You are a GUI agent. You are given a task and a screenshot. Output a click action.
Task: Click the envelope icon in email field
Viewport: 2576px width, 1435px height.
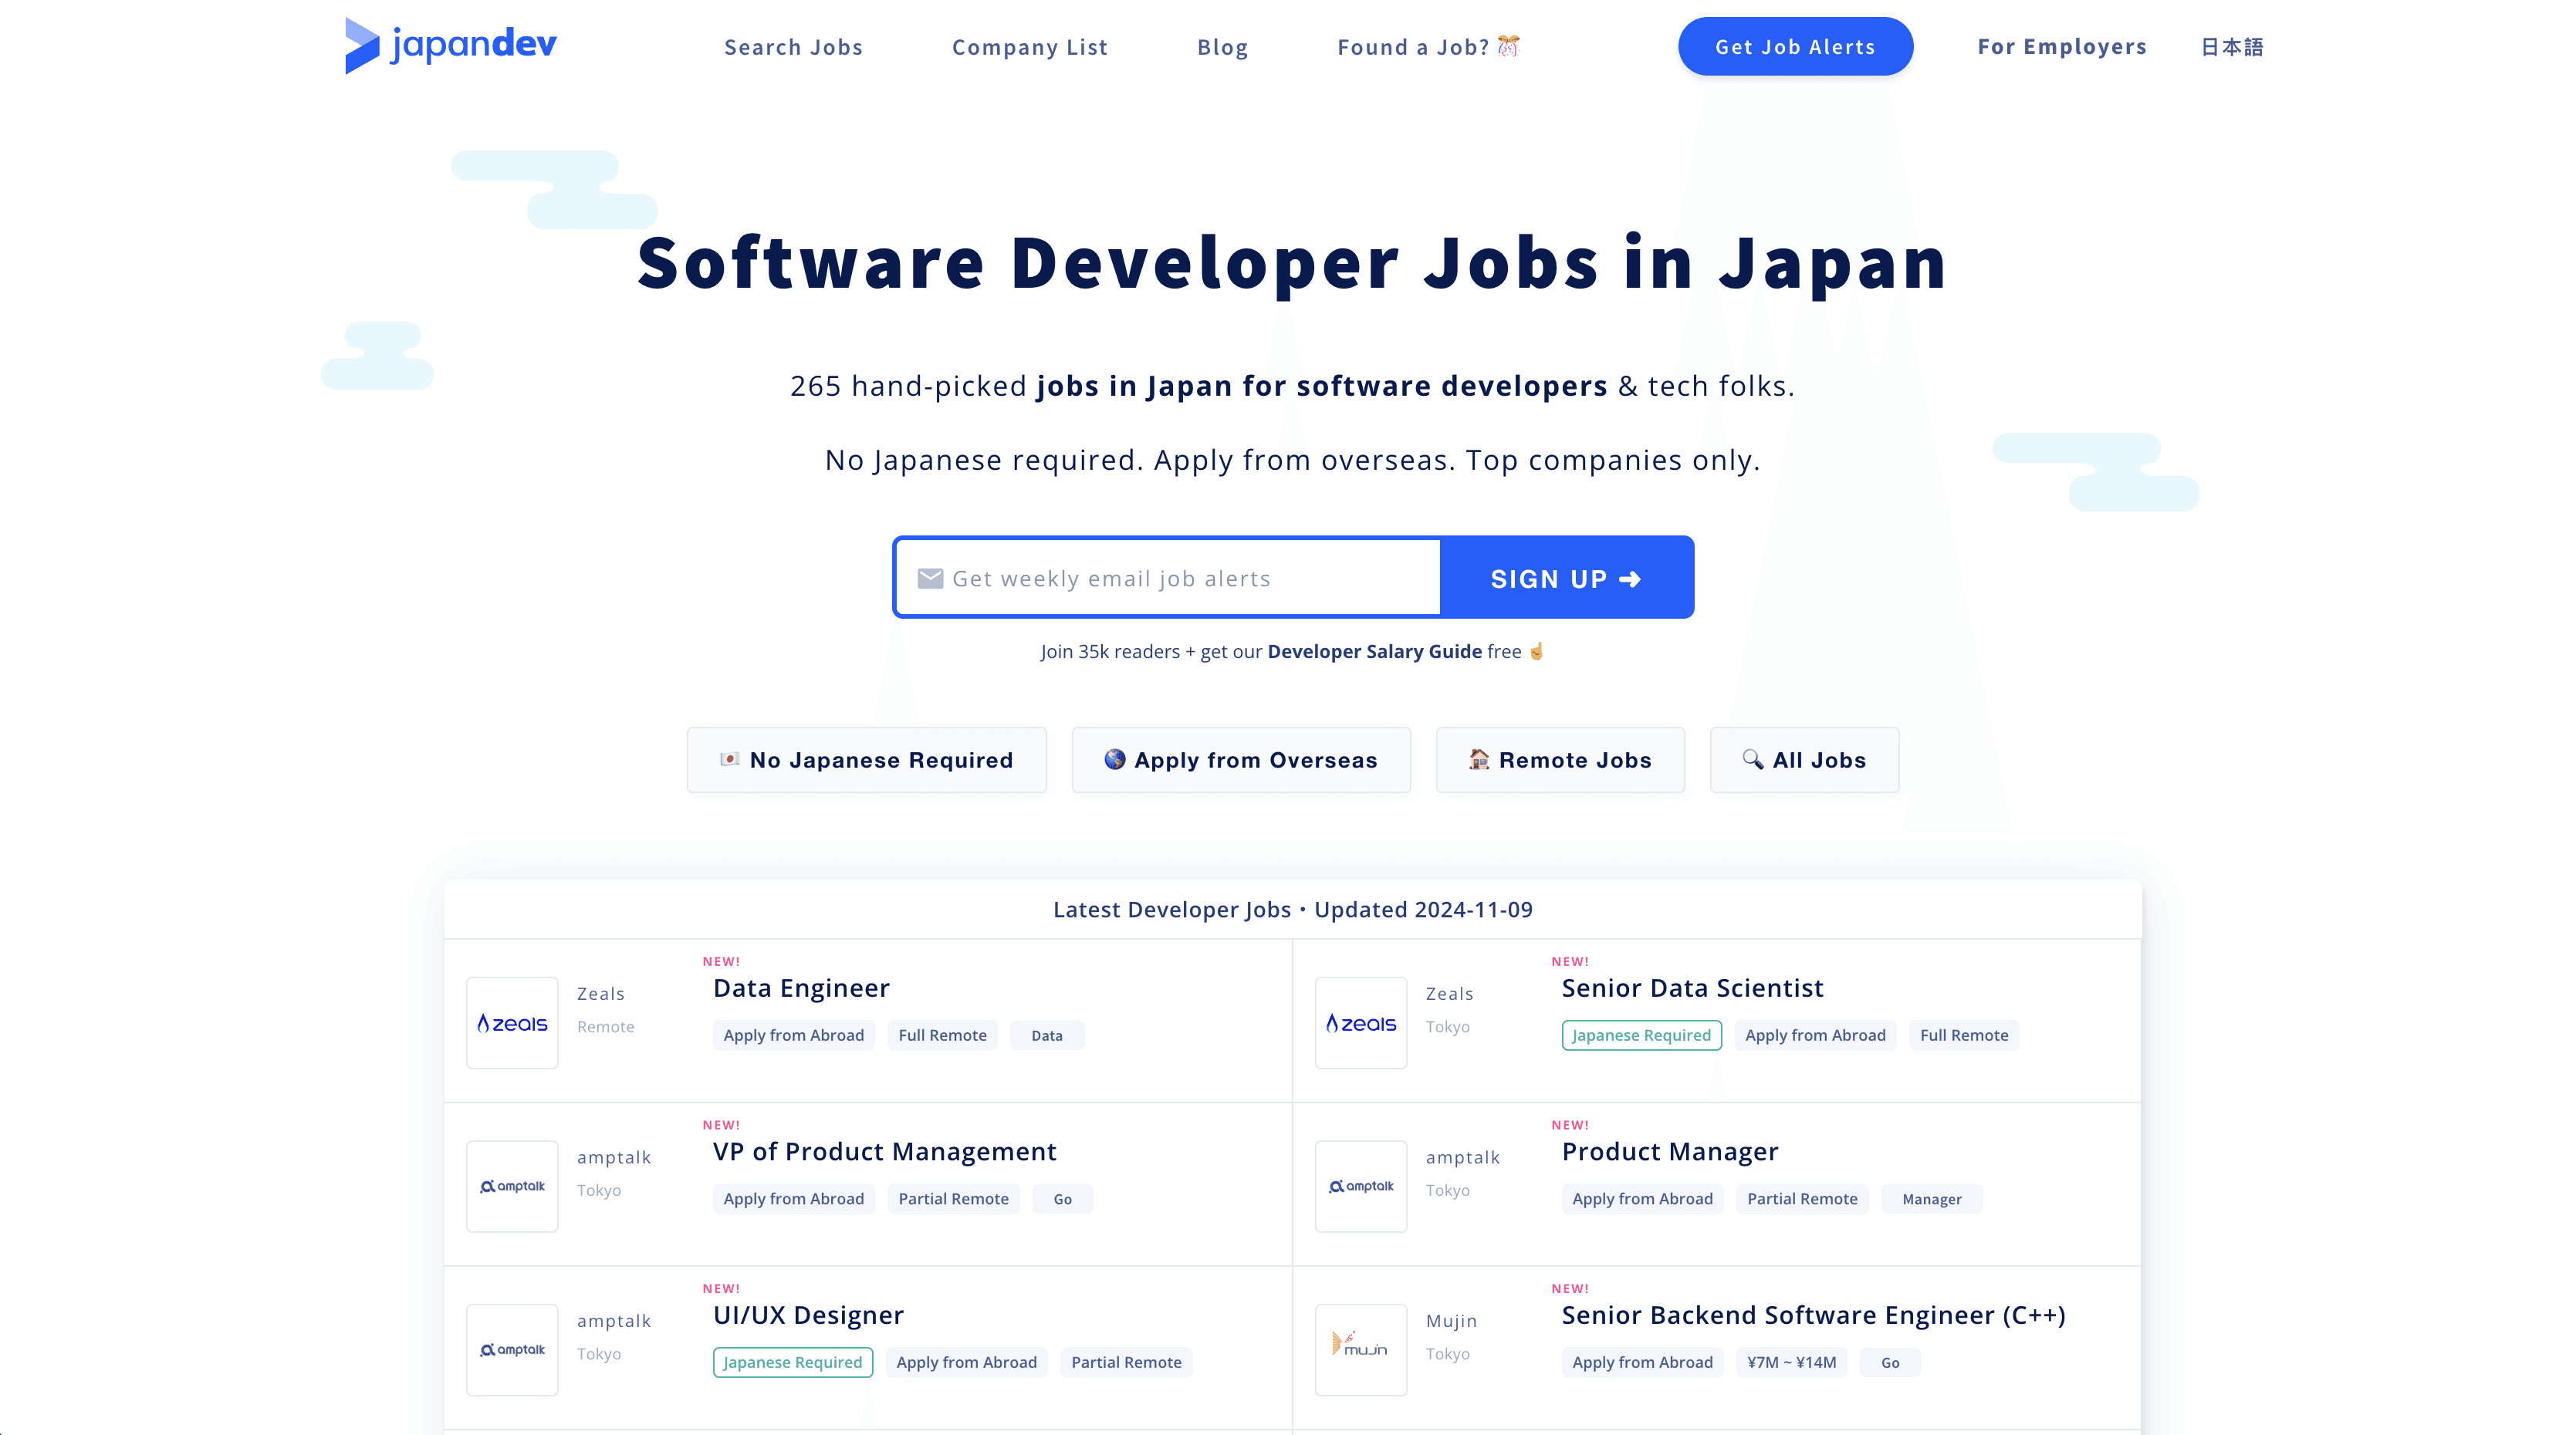coord(931,578)
